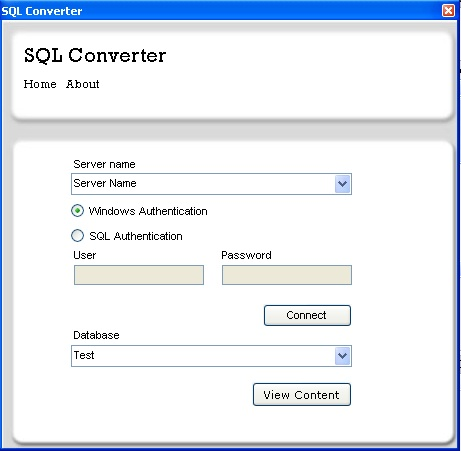Expand the Database dropdown arrow
Viewport: 461px width, 451px height.
point(342,356)
